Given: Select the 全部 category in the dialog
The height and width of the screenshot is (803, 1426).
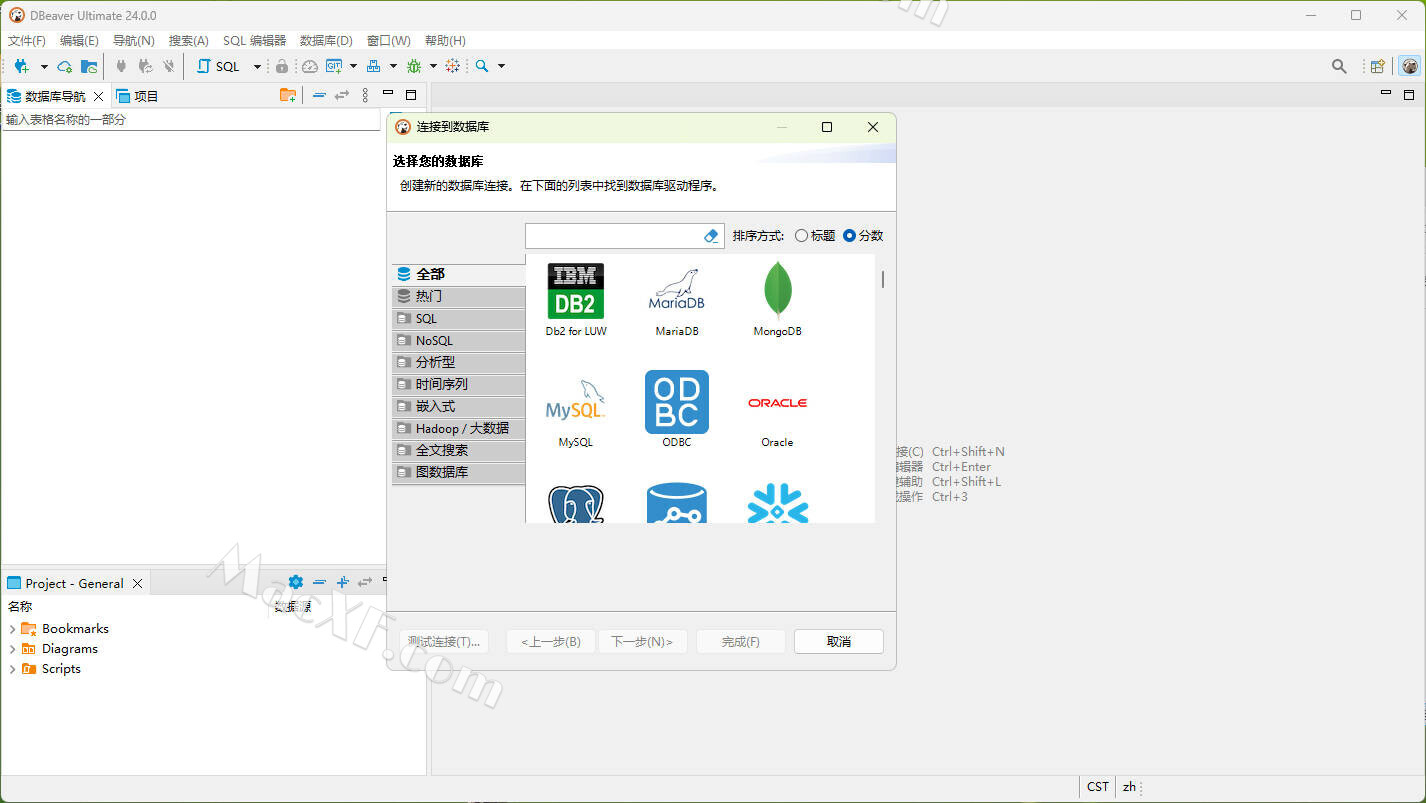Looking at the screenshot, I should (459, 274).
